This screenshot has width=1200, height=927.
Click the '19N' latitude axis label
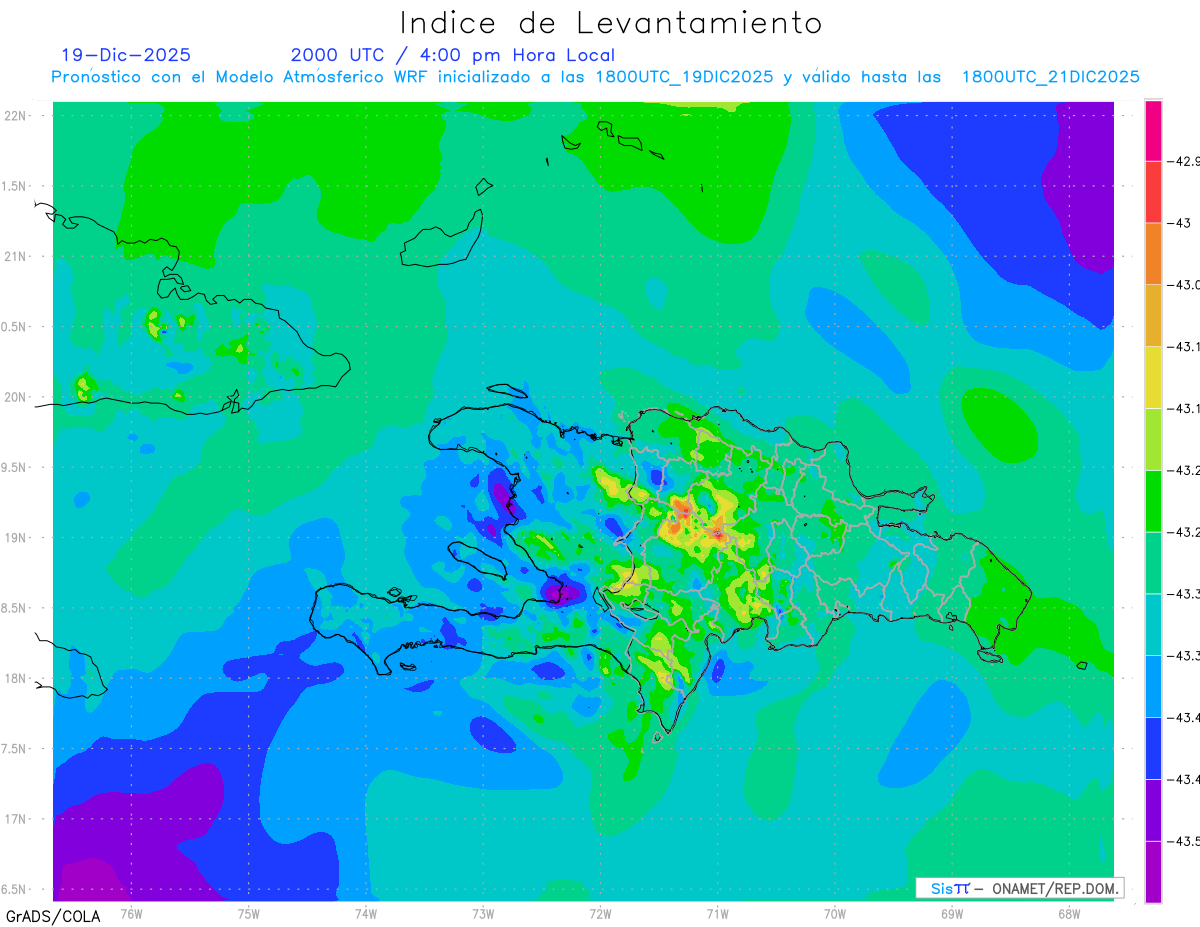[16, 537]
